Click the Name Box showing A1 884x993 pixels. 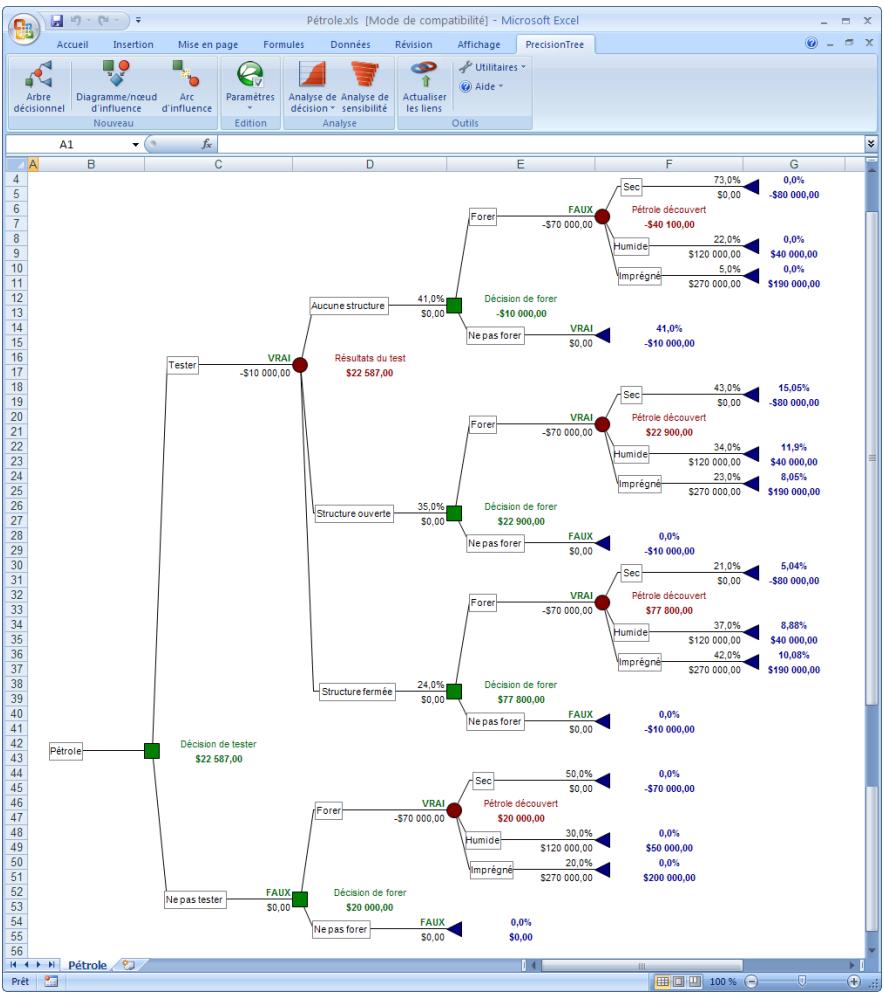66,144
